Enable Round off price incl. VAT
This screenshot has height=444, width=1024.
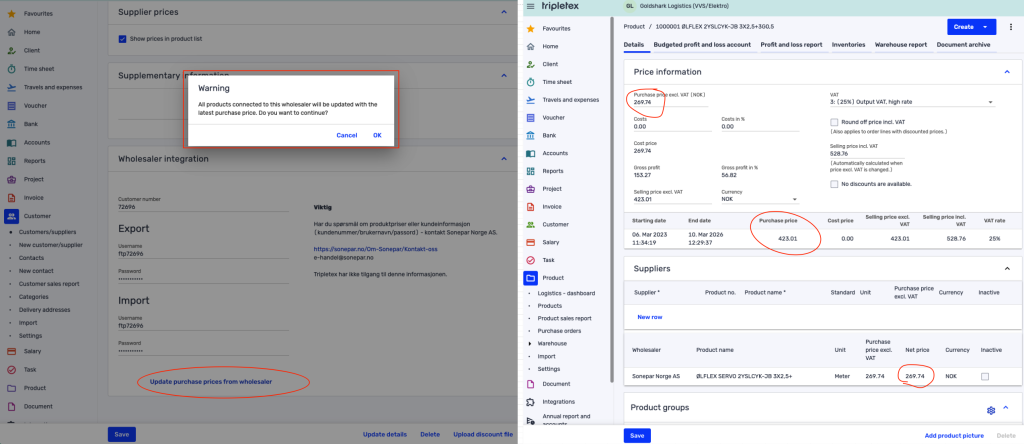point(835,122)
